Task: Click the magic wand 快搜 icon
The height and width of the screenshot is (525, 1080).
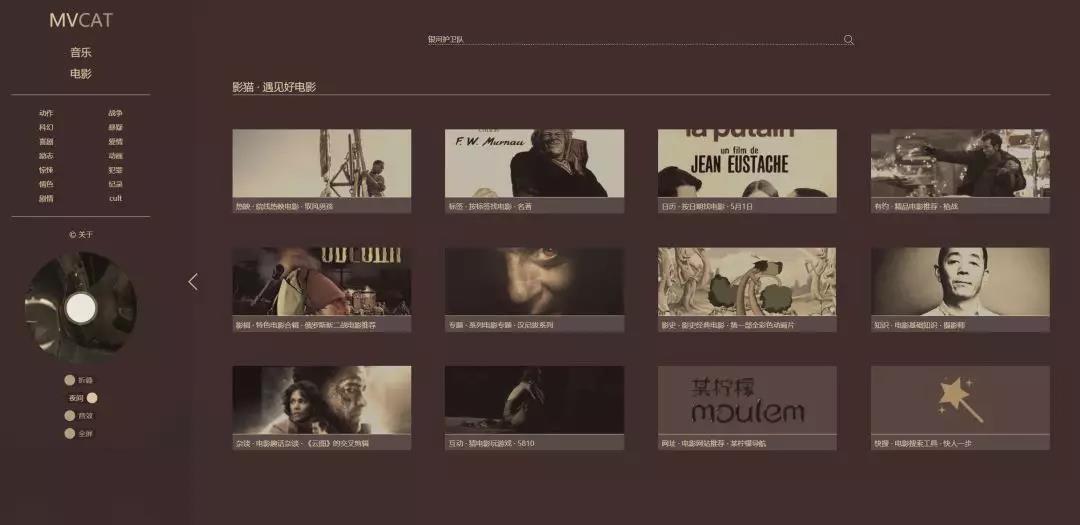Action: (960, 400)
